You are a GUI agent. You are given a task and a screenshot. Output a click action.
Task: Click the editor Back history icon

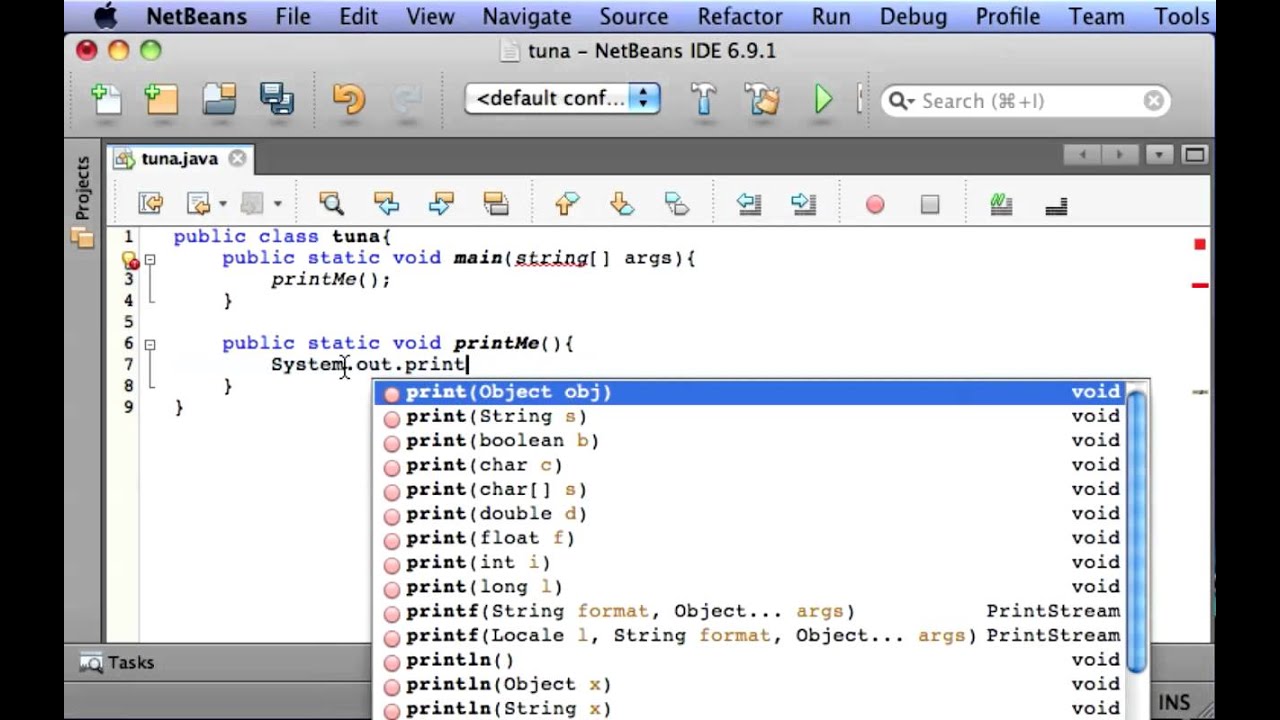pos(199,204)
